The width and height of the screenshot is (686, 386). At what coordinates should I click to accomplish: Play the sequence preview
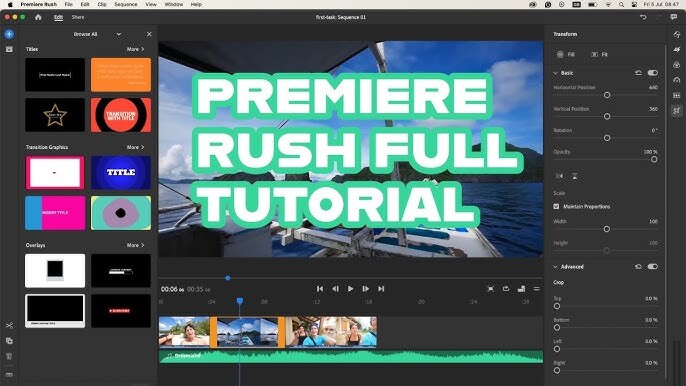click(x=350, y=289)
